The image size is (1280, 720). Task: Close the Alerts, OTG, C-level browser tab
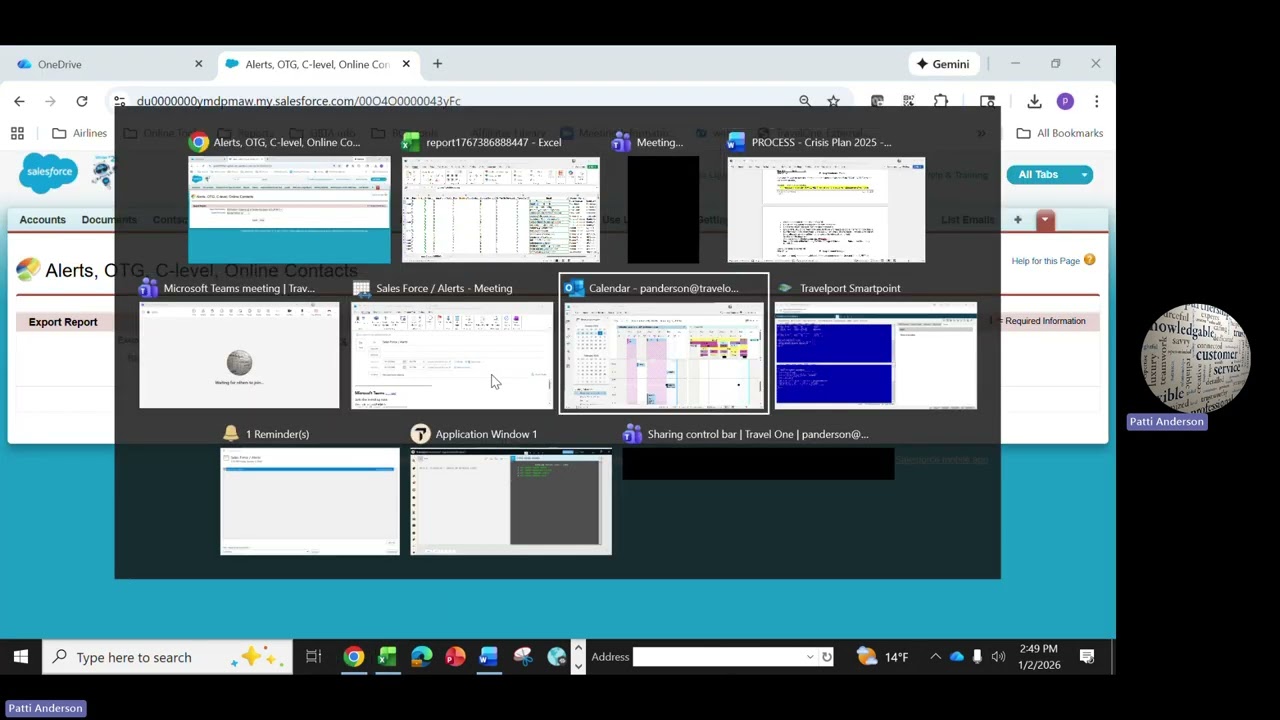(x=406, y=64)
